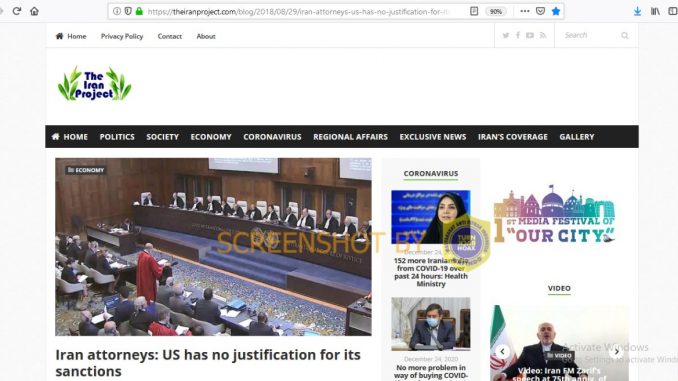Visit the site's Twitter icon
Image resolution: width=678 pixels, height=381 pixels.
click(505, 35)
